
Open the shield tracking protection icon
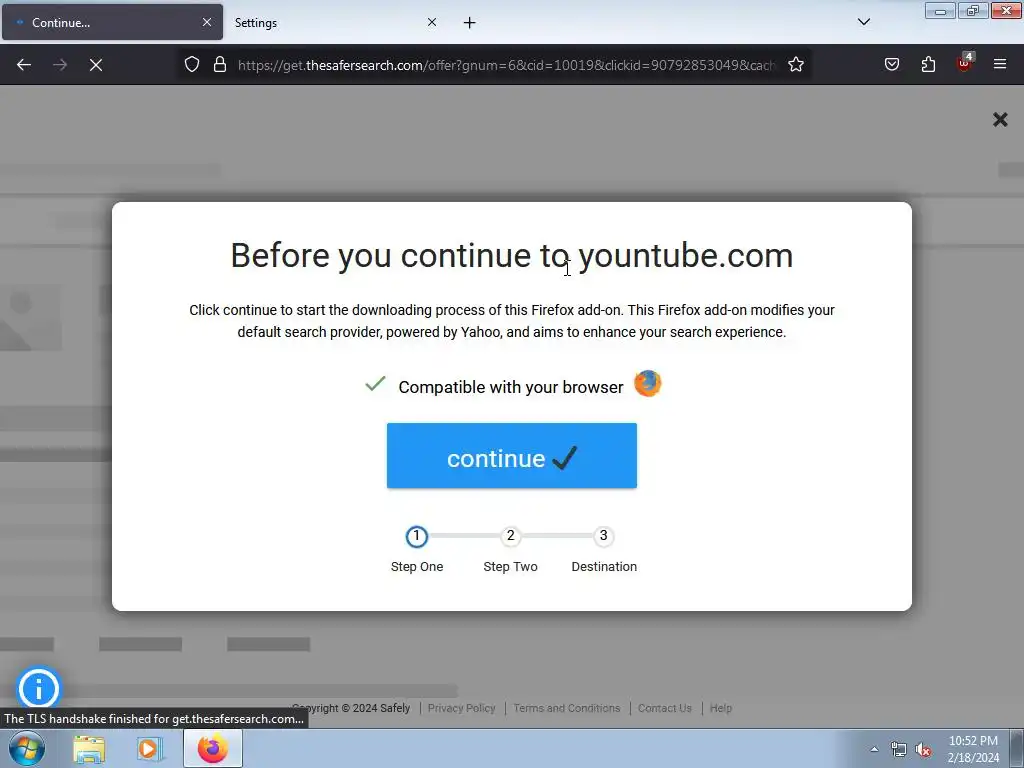click(x=191, y=65)
